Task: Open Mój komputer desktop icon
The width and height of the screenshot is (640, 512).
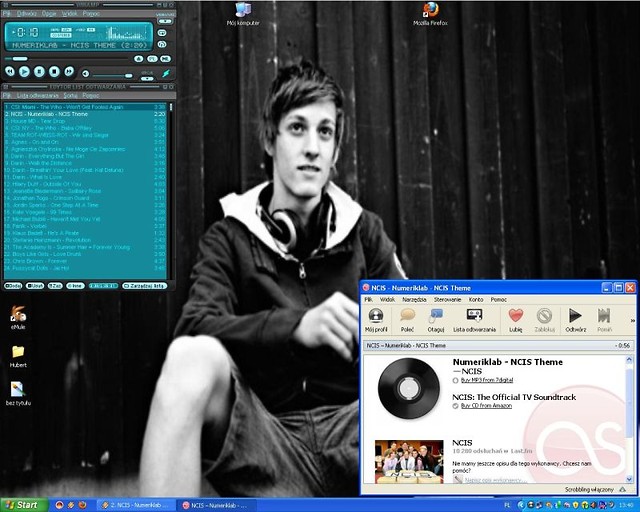Action: 243,14
